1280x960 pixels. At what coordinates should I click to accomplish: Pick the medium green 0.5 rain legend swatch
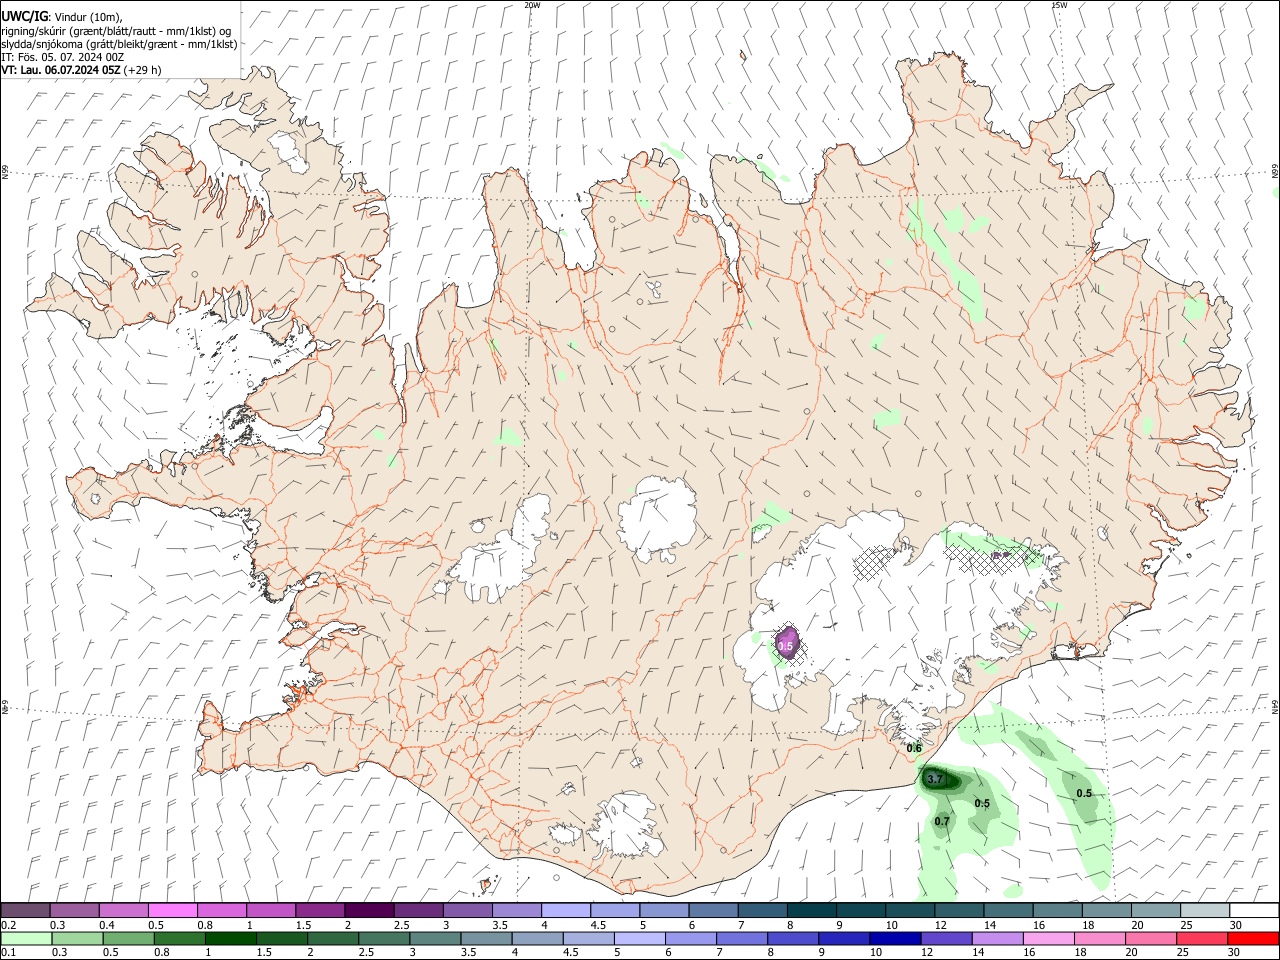pos(127,938)
